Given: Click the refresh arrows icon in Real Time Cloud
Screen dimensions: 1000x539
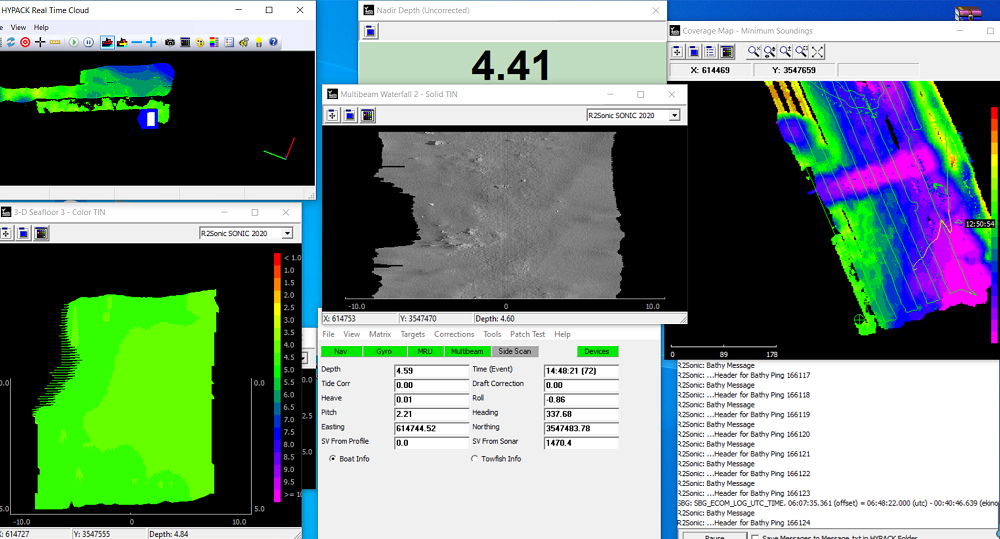Looking at the screenshot, I should click(x=10, y=42).
